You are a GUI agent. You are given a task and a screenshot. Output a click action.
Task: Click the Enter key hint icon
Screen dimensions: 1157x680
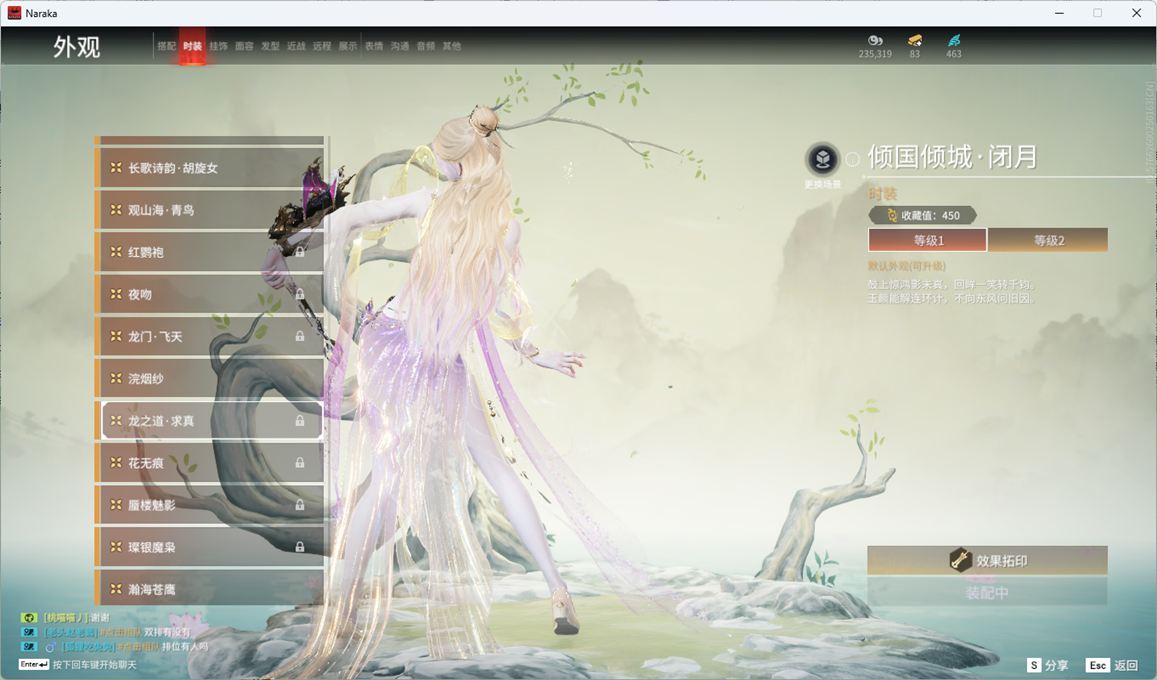pyautogui.click(x=34, y=665)
